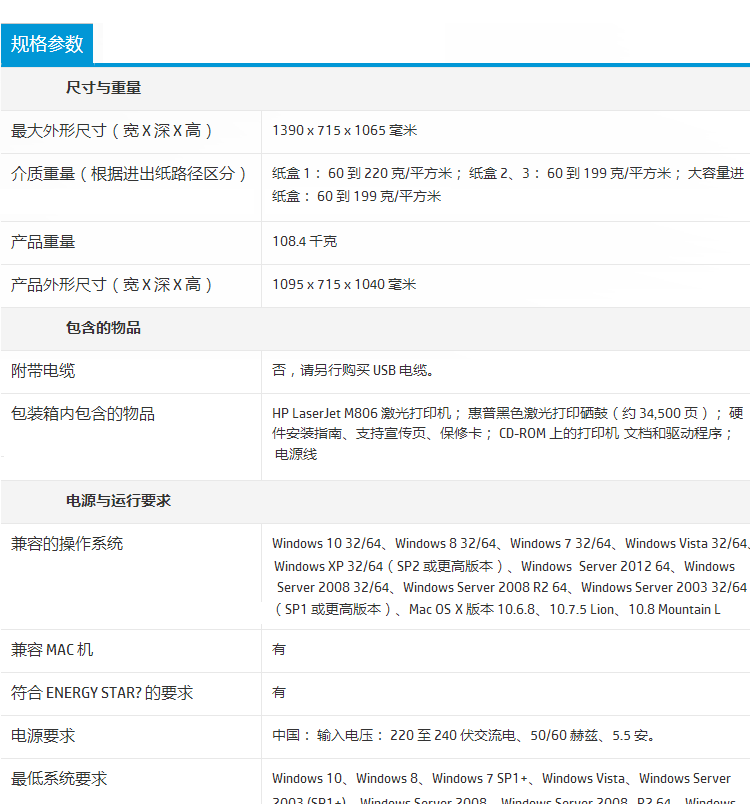This screenshot has width=750, height=804.
Task: Click the 尺寸与重量 section header
Action: pyautogui.click(x=103, y=88)
